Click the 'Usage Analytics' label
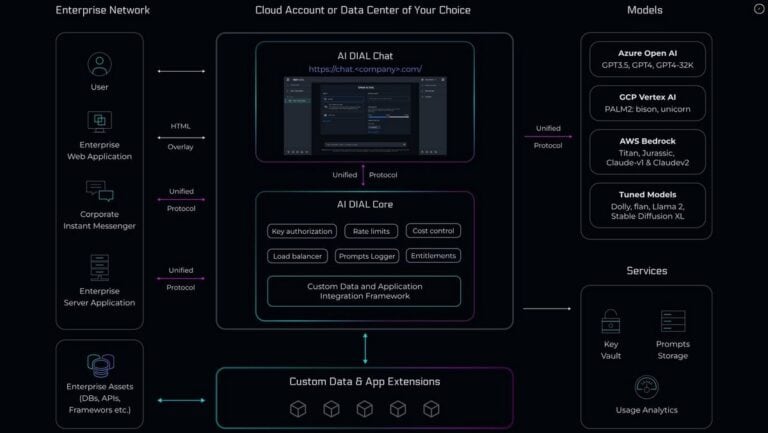 (x=647, y=410)
